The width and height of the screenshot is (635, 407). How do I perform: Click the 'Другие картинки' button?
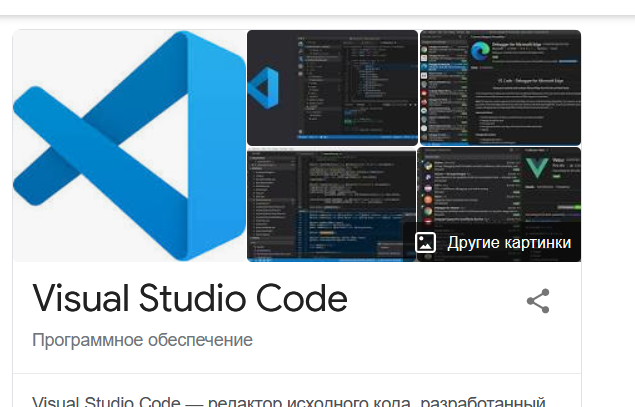click(x=492, y=242)
